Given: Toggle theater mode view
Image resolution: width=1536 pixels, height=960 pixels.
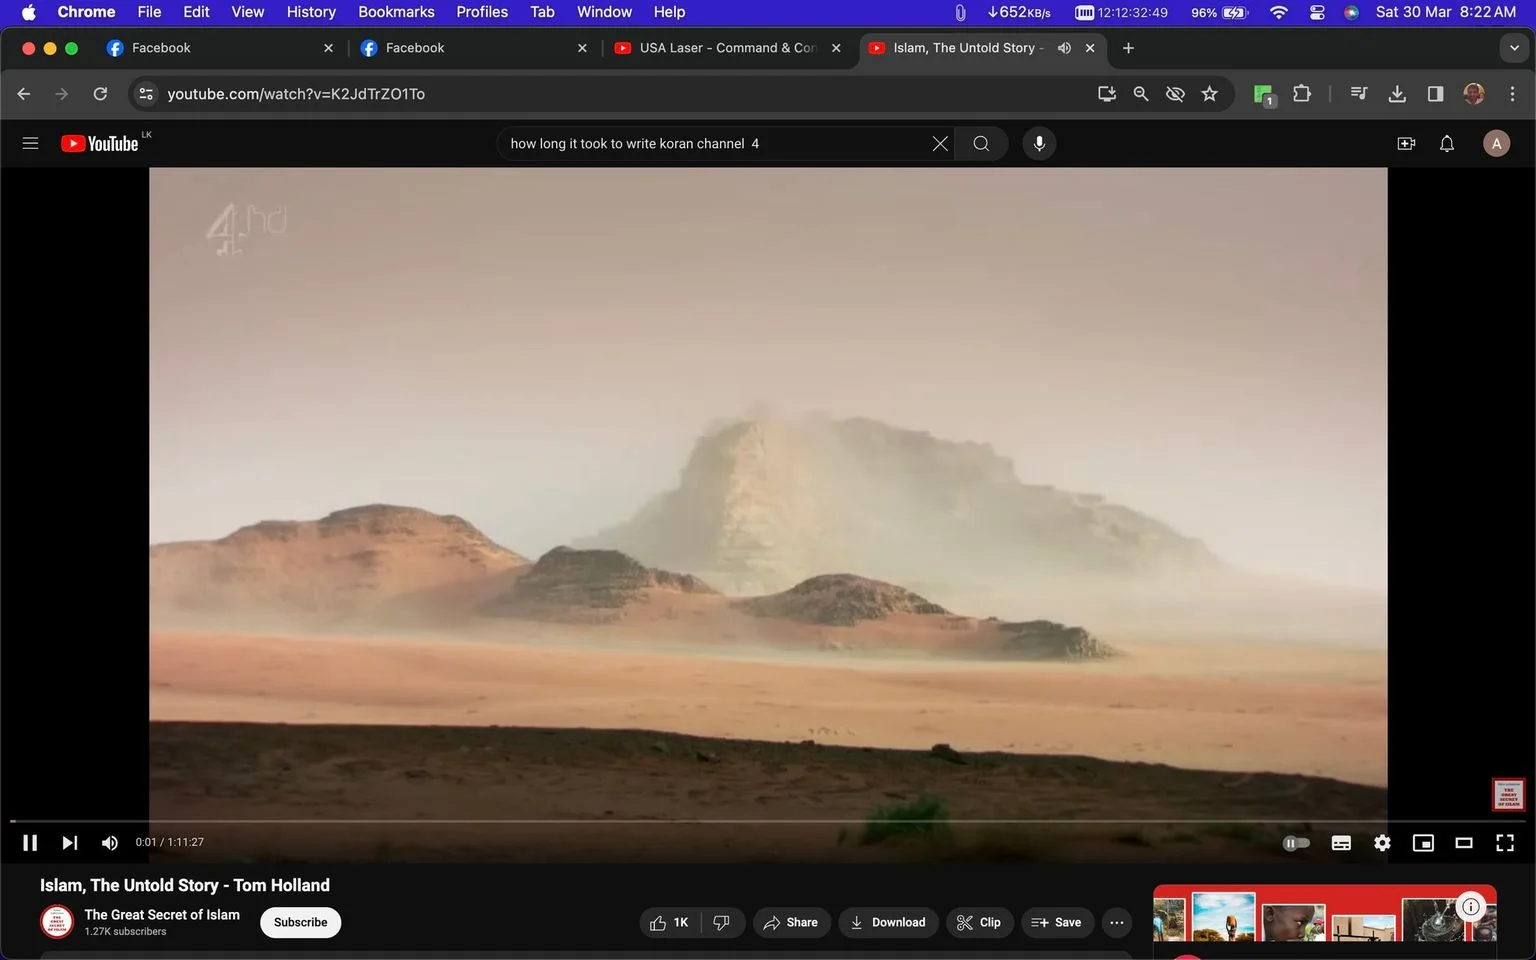Looking at the screenshot, I should [x=1463, y=843].
